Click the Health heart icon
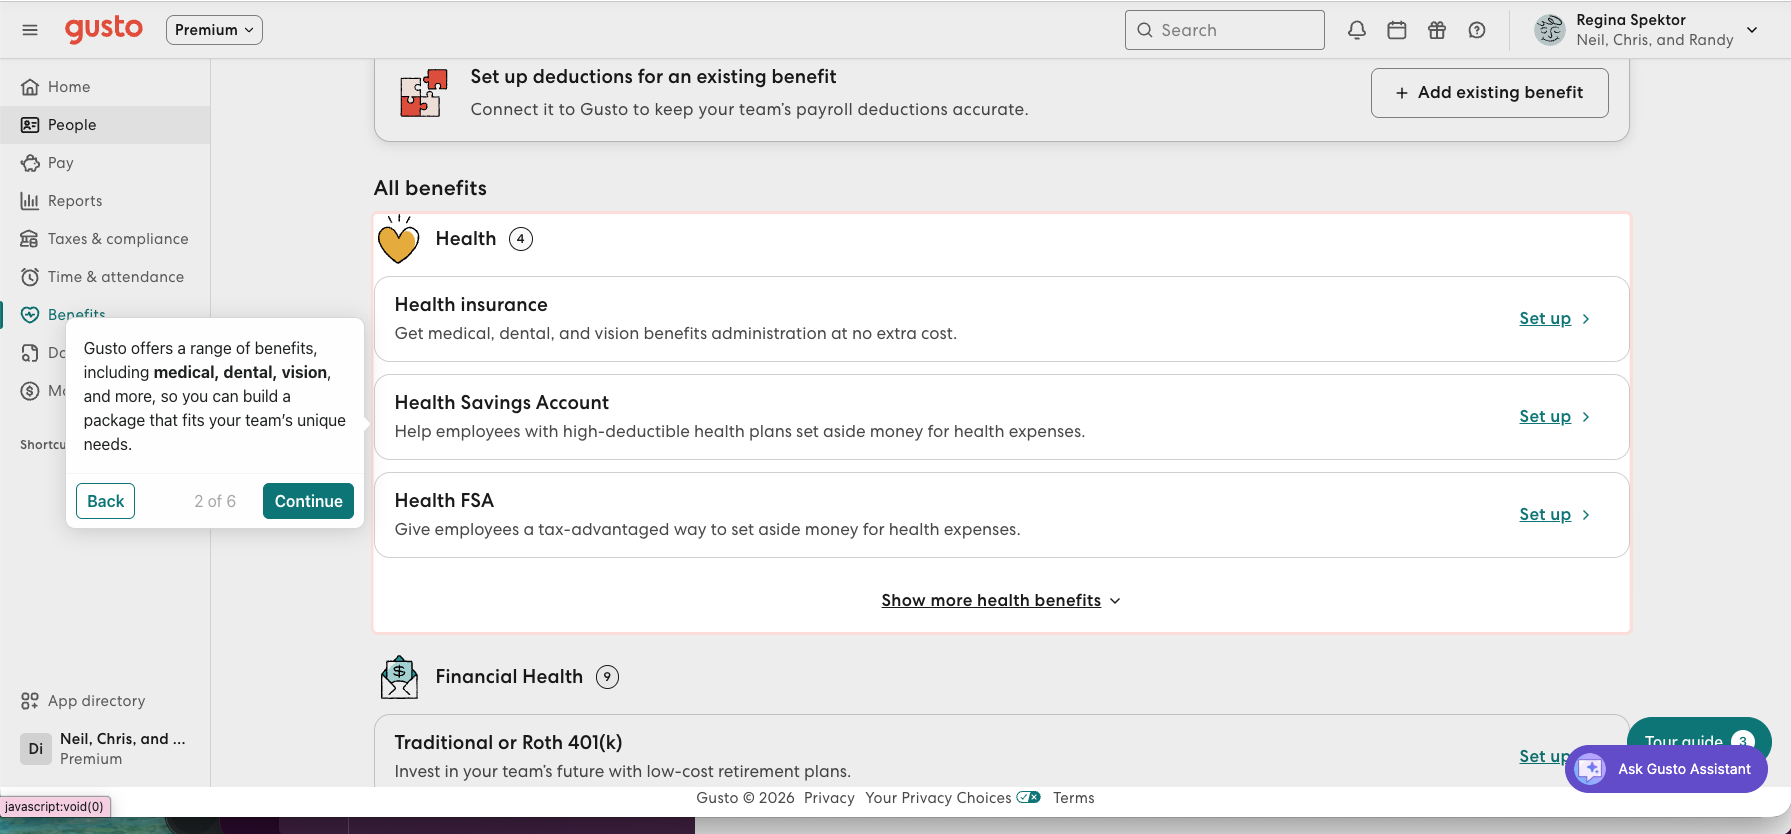Viewport: 1791px width, 834px height. [398, 240]
